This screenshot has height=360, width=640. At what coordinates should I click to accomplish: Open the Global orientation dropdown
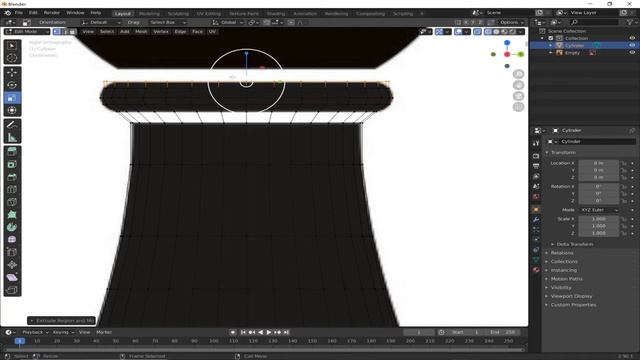(227, 22)
